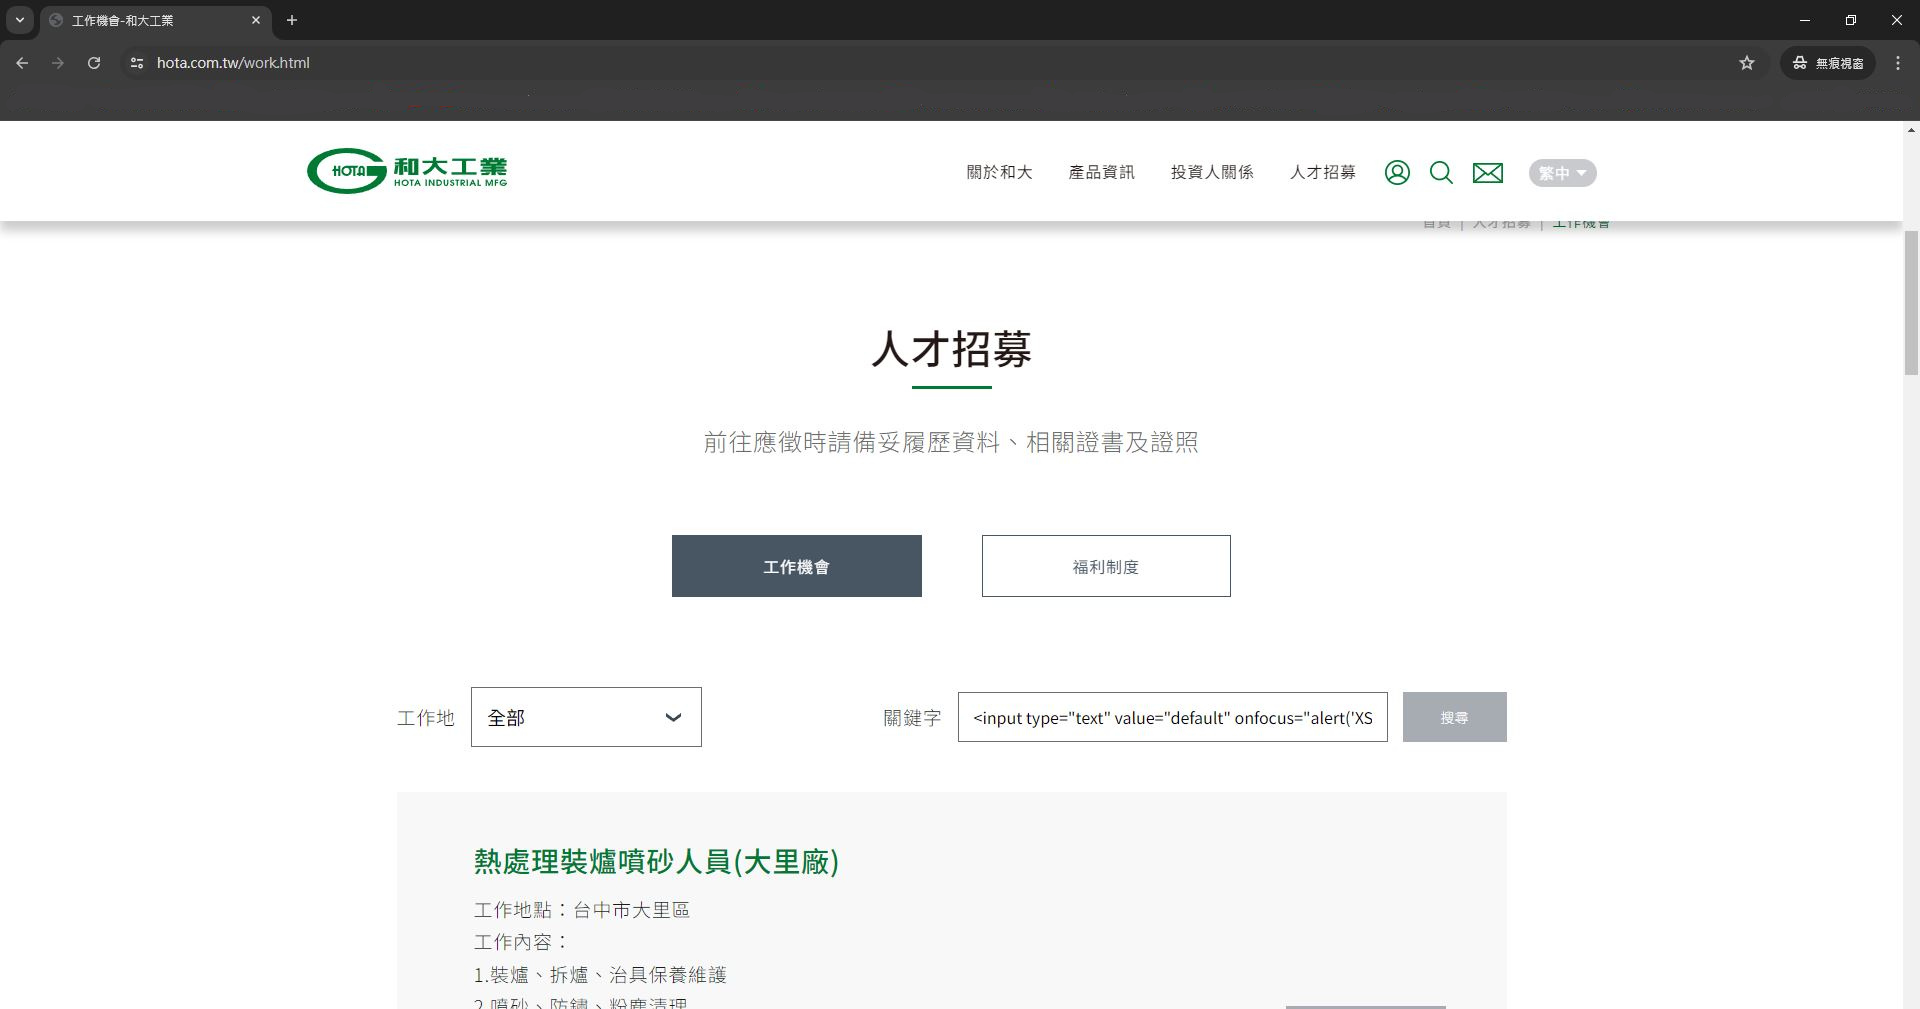Screen dimensions: 1920x1009
Task: Open the member account icon
Action: coord(1397,173)
